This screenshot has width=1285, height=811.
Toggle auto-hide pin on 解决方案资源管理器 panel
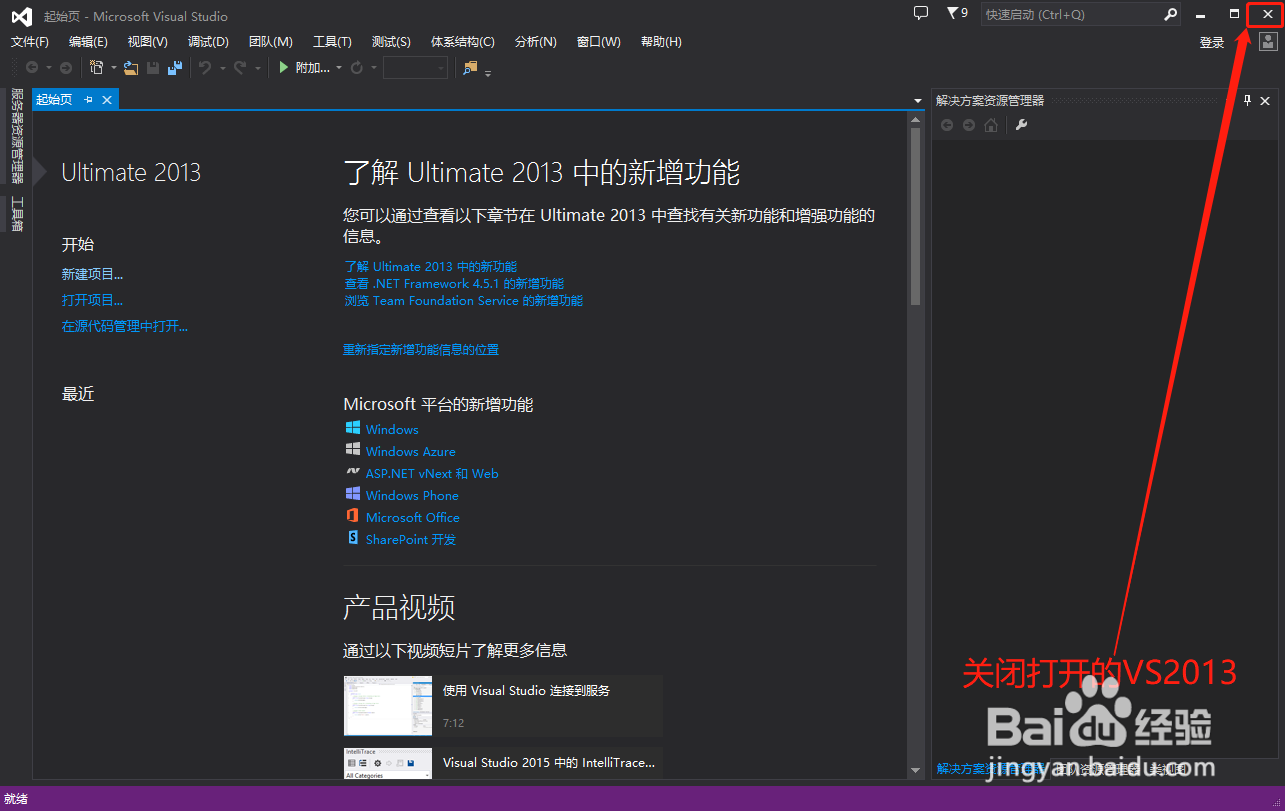1247,101
